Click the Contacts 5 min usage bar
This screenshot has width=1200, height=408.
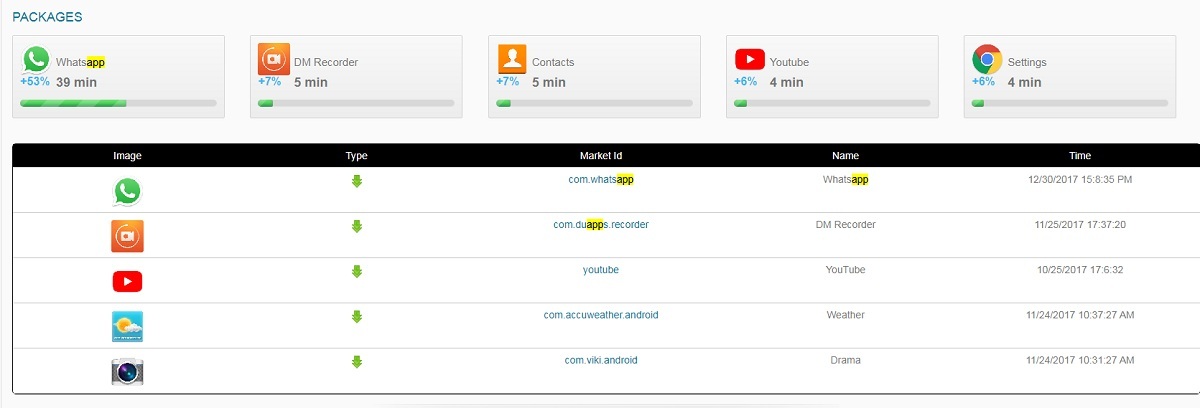[594, 103]
